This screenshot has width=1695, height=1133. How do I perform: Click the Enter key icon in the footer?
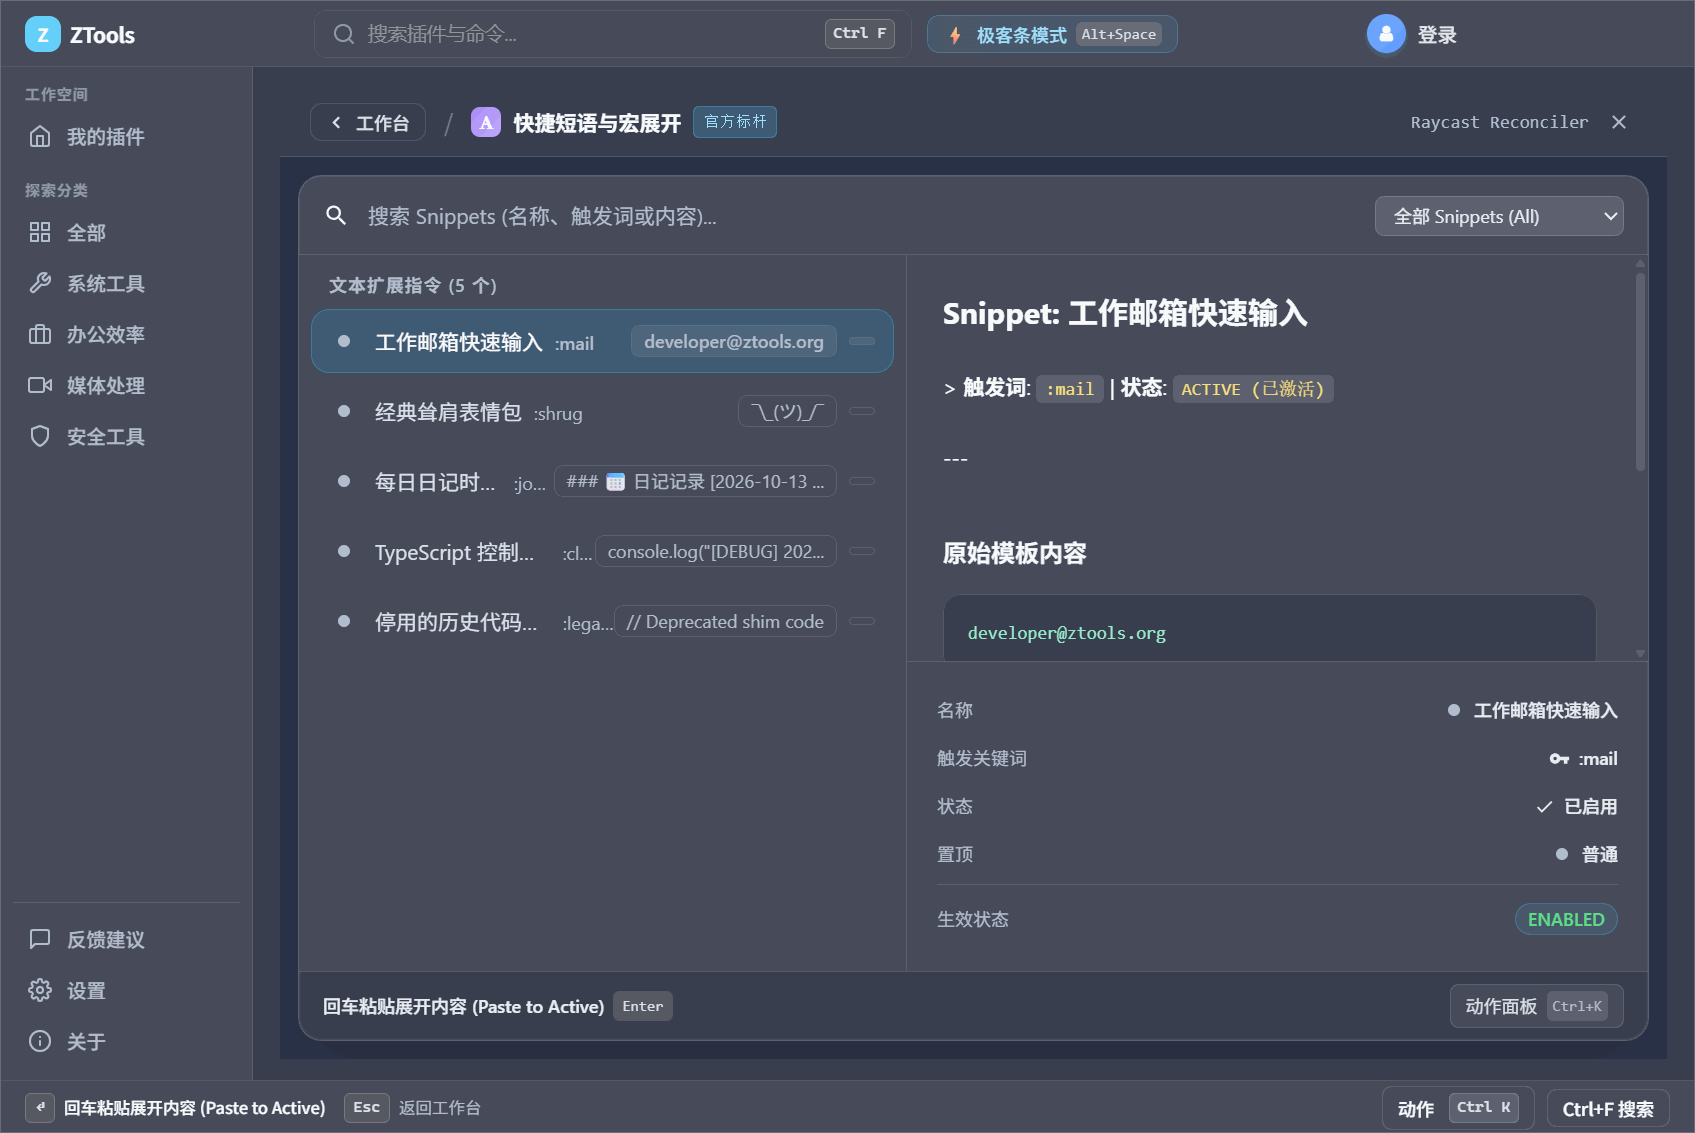[40, 1108]
